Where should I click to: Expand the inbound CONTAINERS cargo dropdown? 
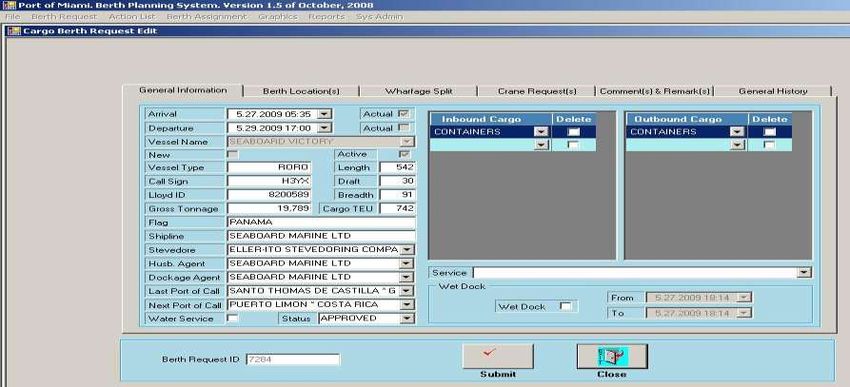coord(542,132)
